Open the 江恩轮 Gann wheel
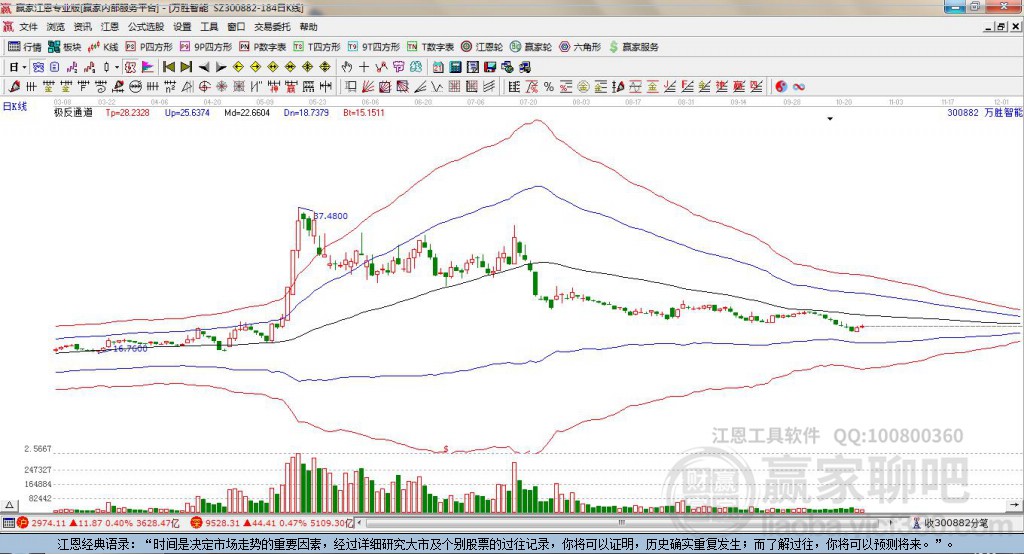Image resolution: width=1024 pixels, height=554 pixels. pos(482,46)
